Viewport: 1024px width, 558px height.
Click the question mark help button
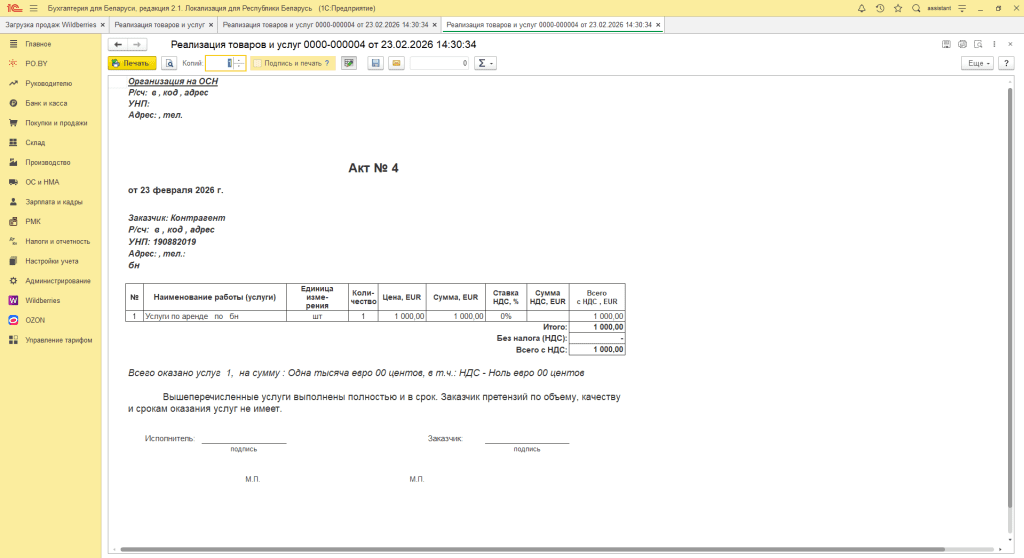(1005, 63)
